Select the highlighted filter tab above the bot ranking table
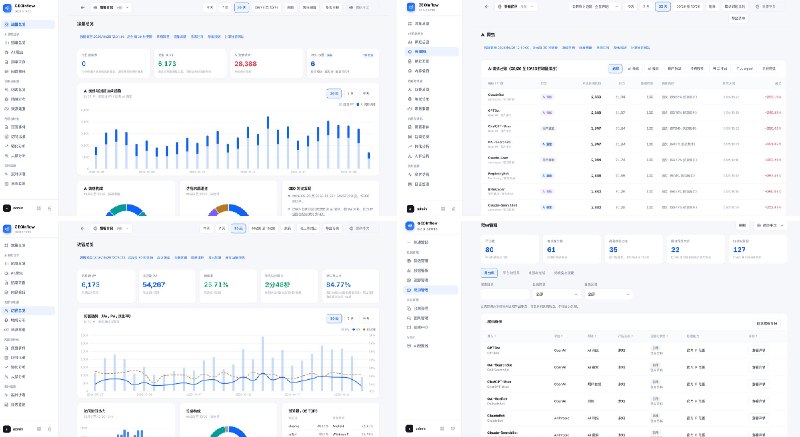Viewport: 800px width, 437px height. [x=615, y=68]
